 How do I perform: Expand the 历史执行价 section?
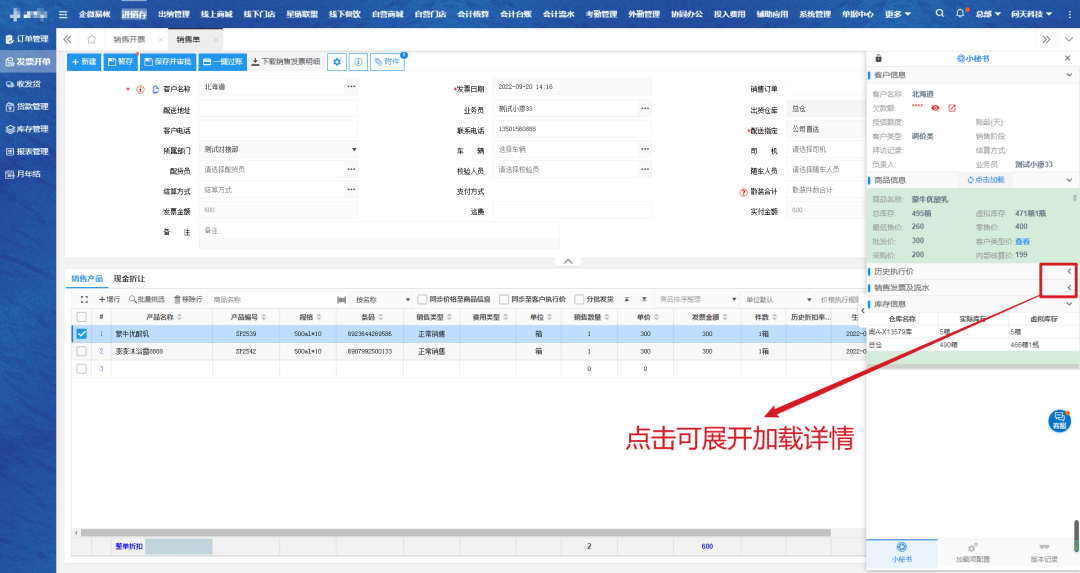pos(1069,271)
